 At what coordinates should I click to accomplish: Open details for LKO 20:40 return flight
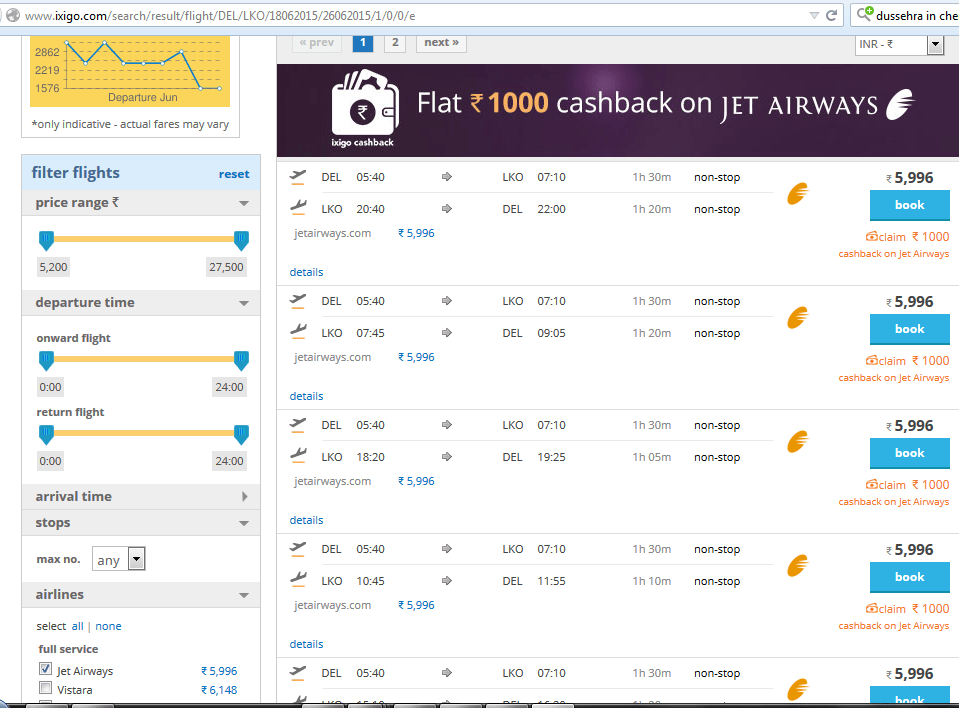(x=306, y=272)
